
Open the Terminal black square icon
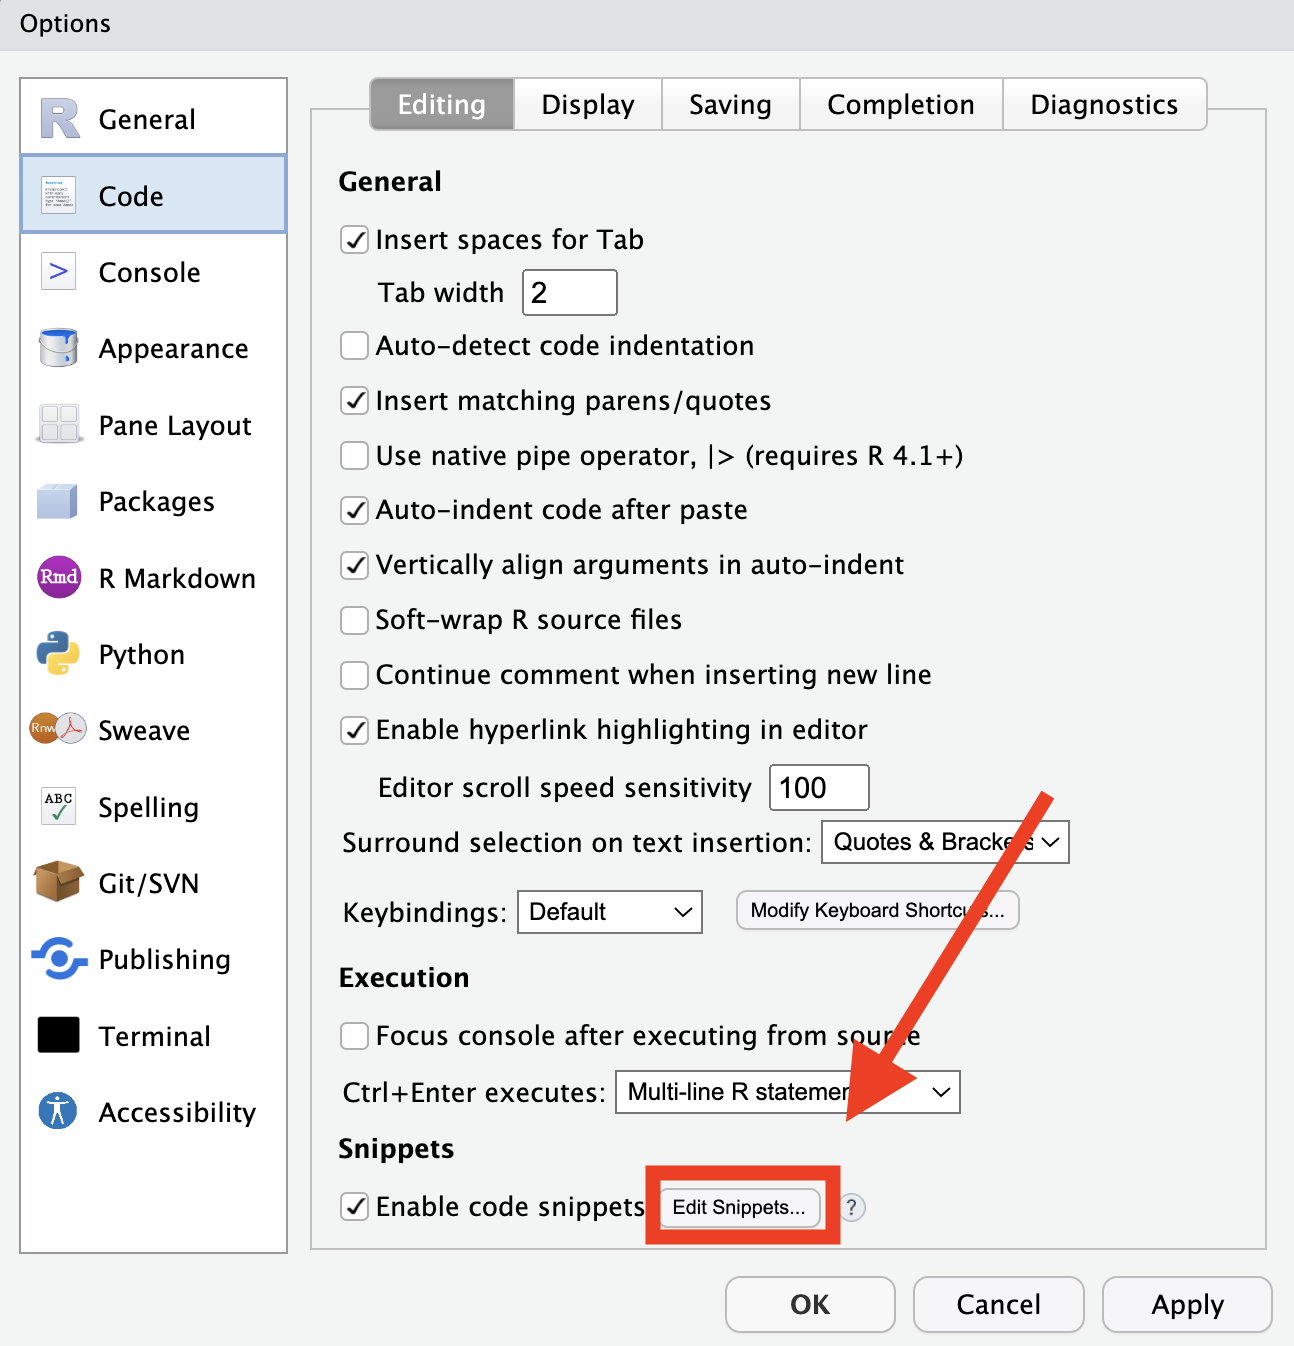tap(58, 1035)
